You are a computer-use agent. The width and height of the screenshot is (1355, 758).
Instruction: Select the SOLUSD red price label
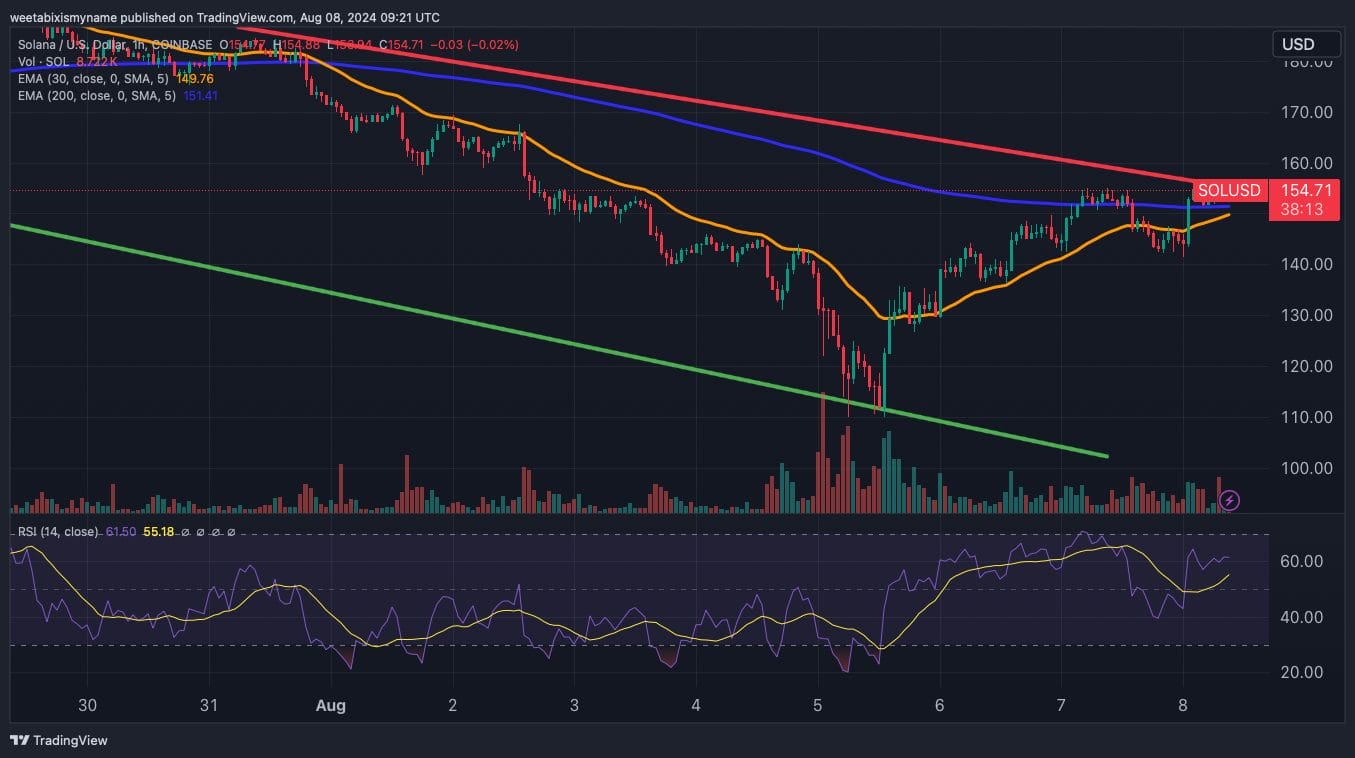(1229, 190)
